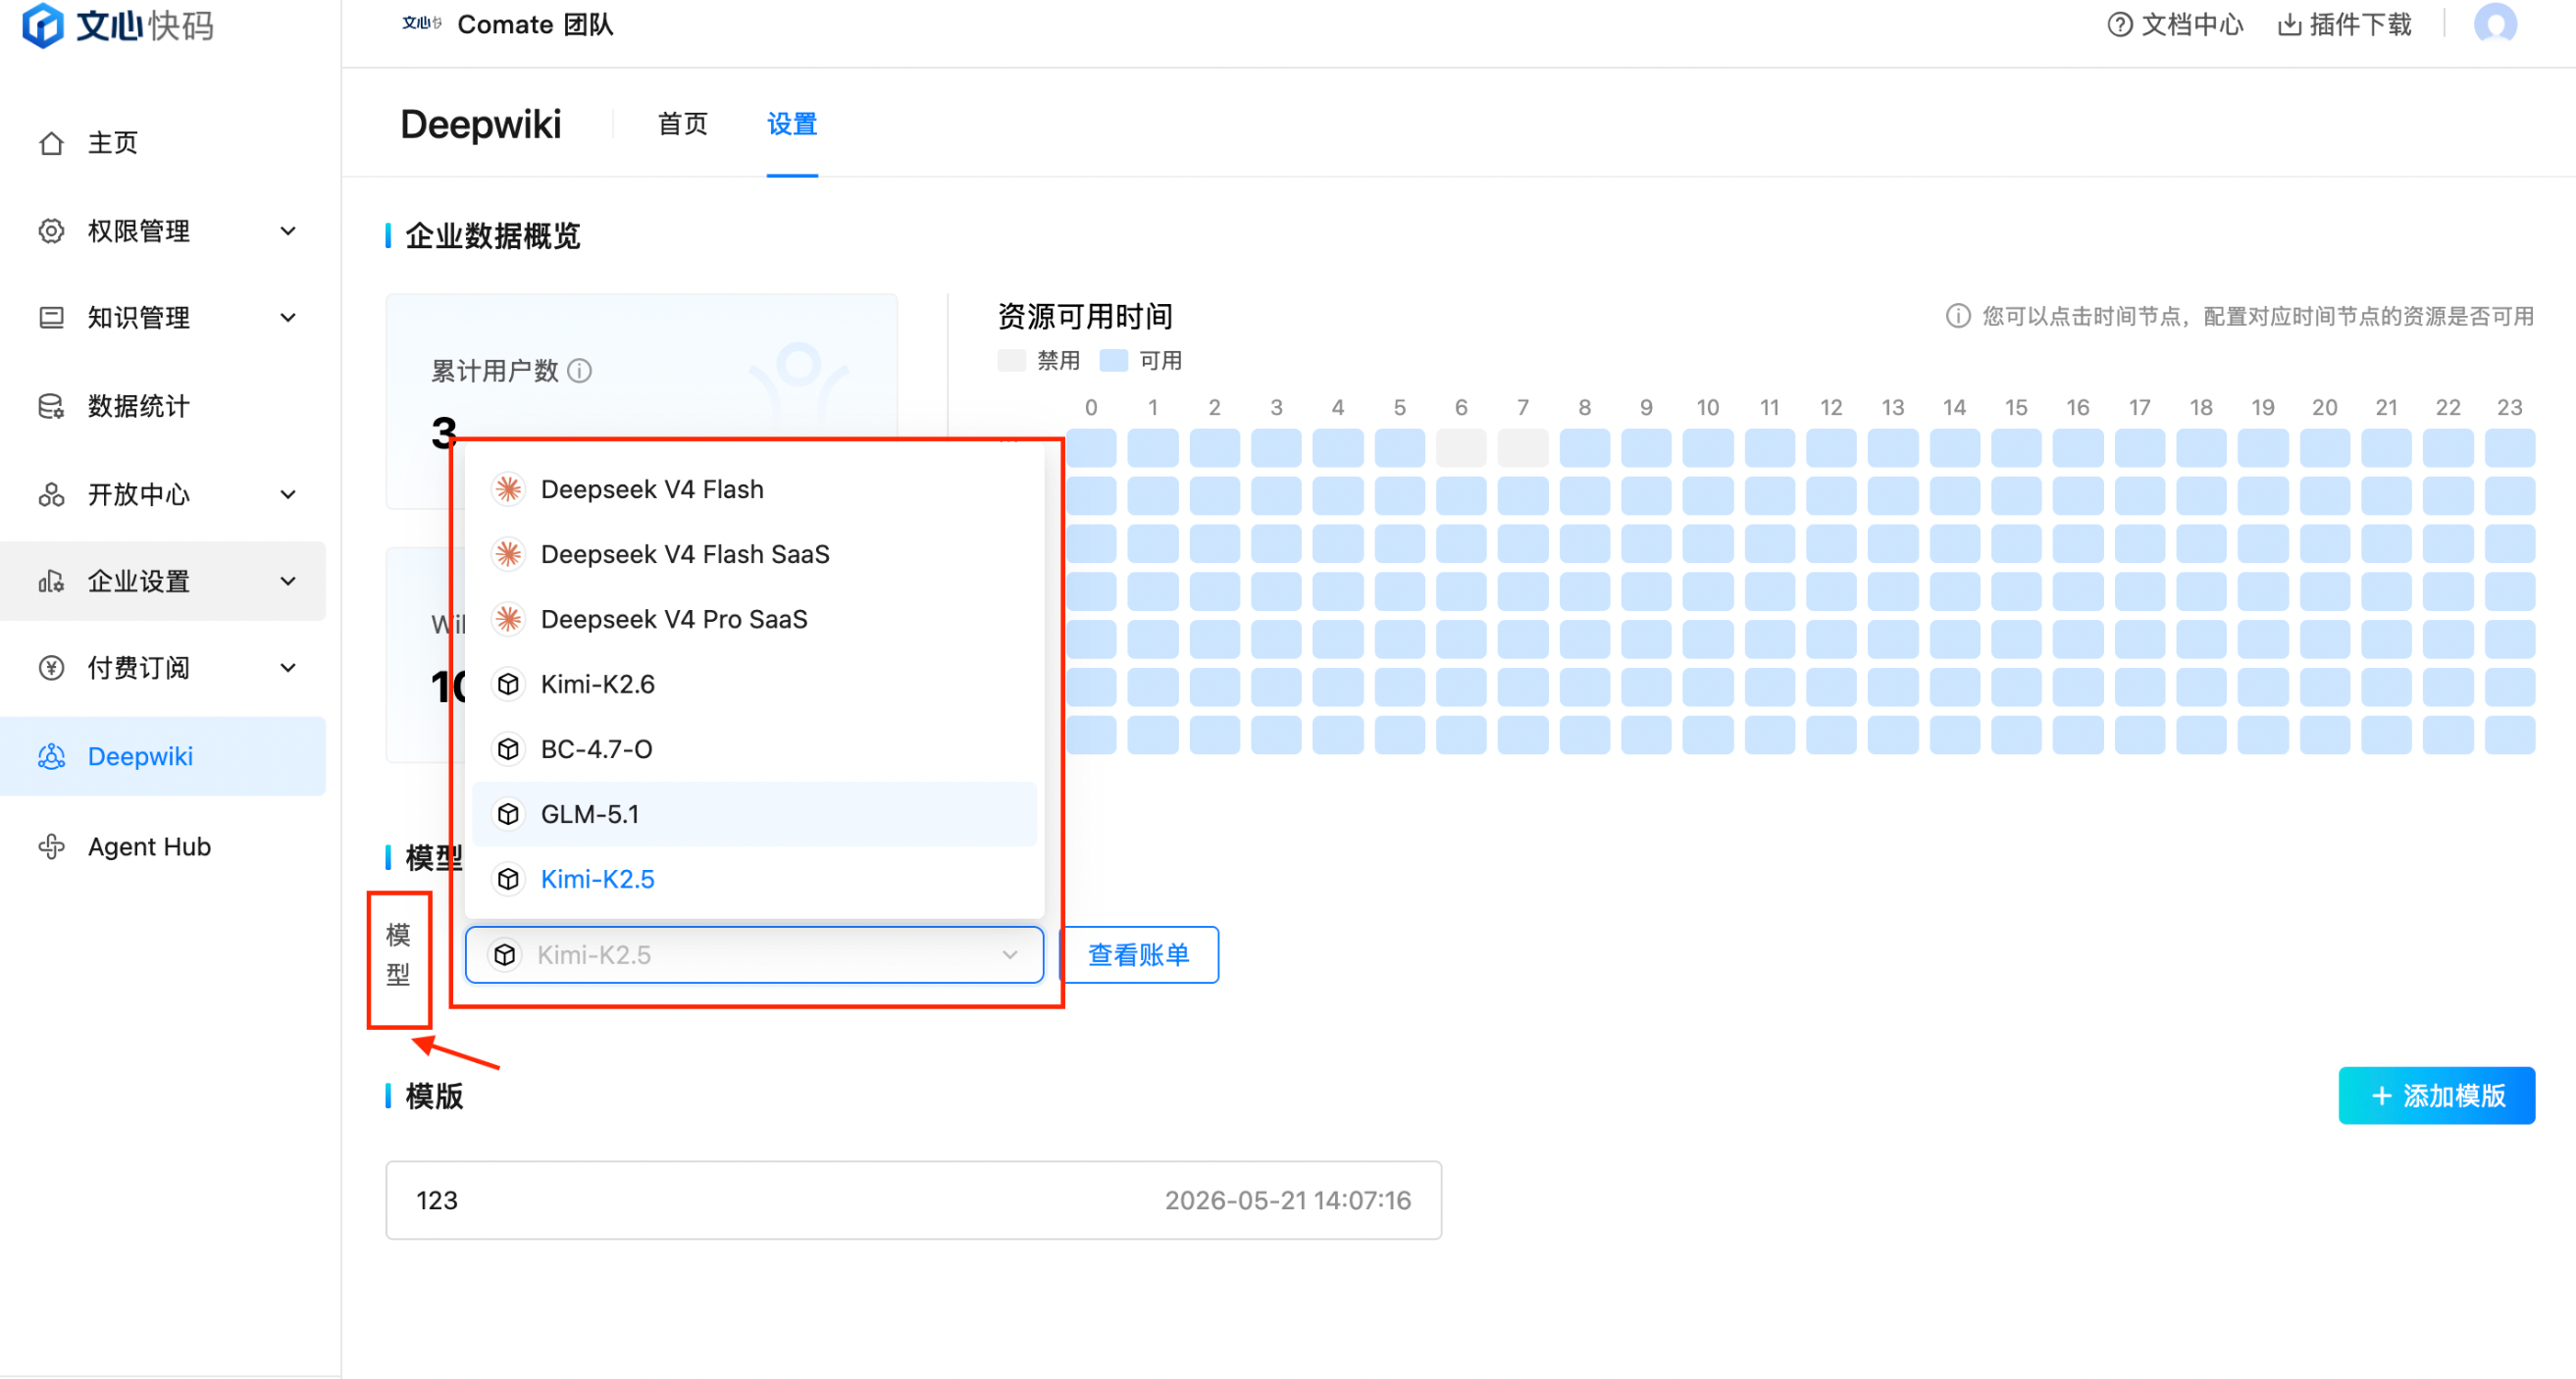Expand the 企业设置 chevron
2576x1379 pixels.
(288, 581)
